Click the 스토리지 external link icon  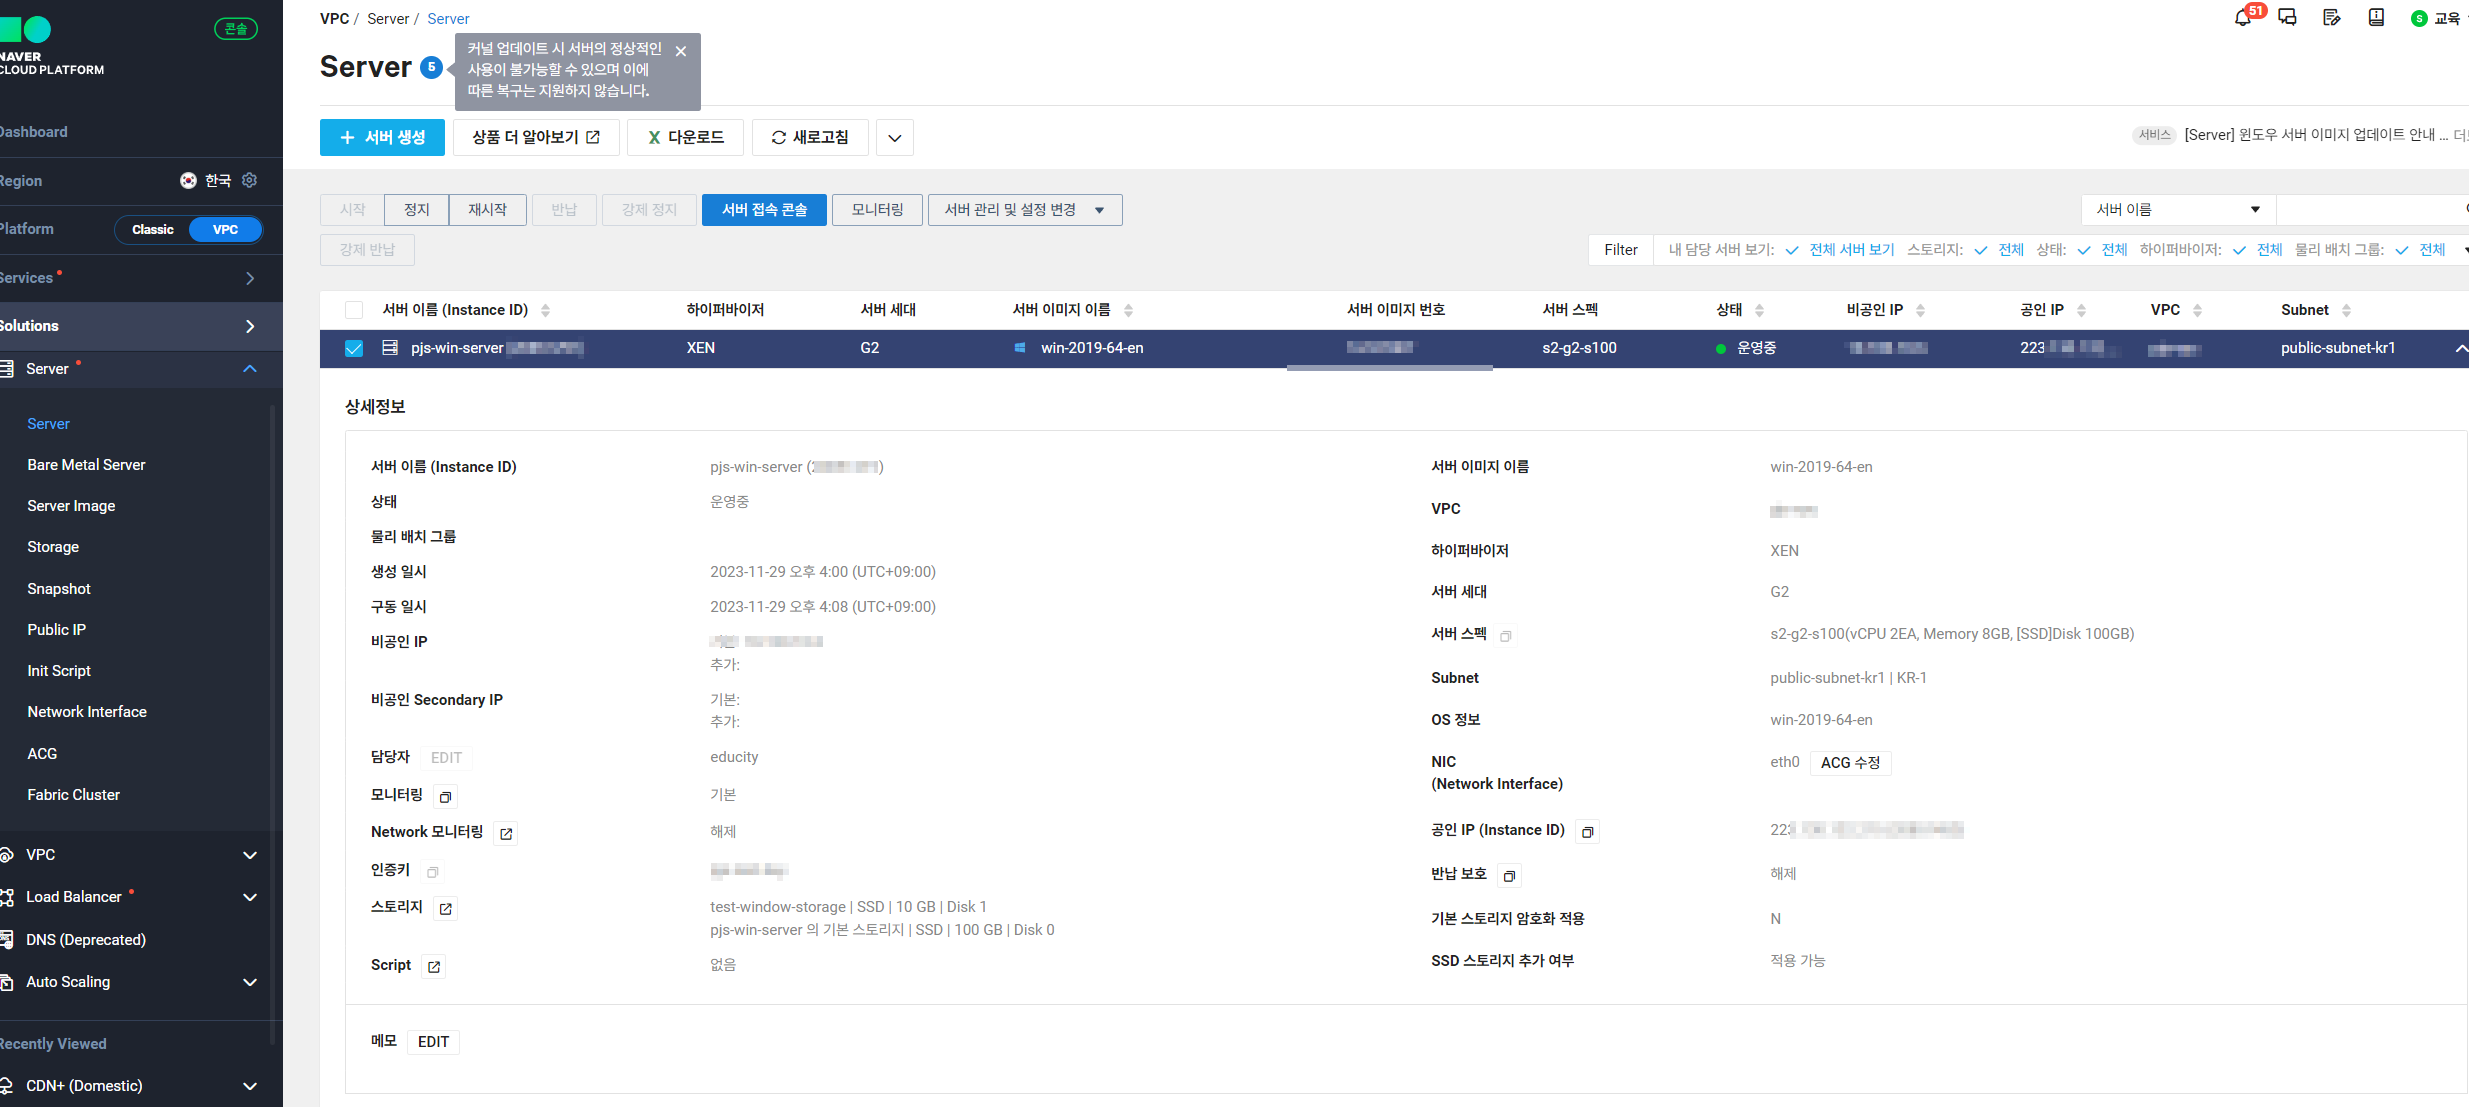point(446,909)
